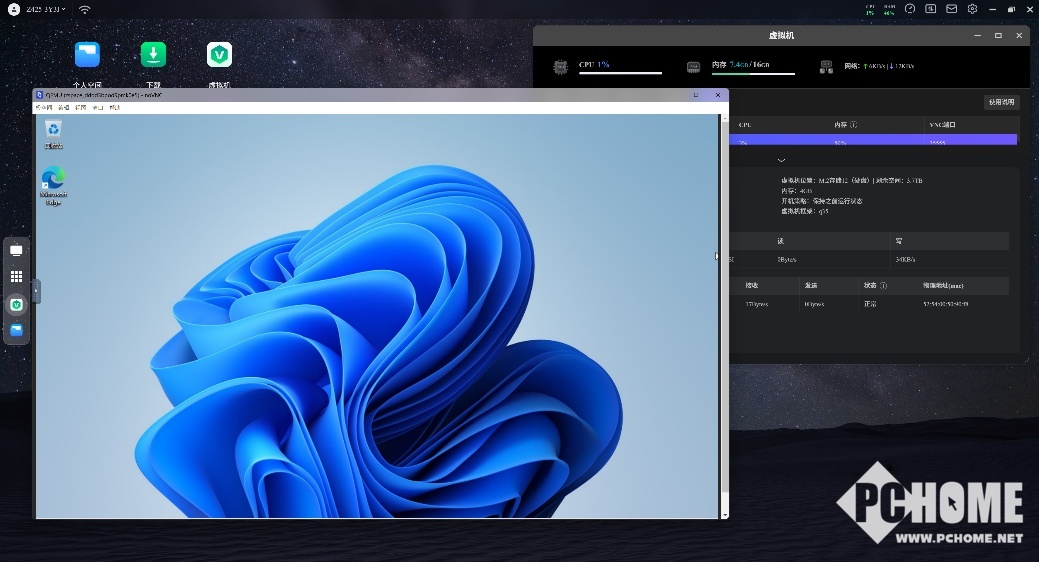Image resolution: width=1039 pixels, height=562 pixels.
Task: Open the mail message icon in top bar
Action: [x=951, y=9]
